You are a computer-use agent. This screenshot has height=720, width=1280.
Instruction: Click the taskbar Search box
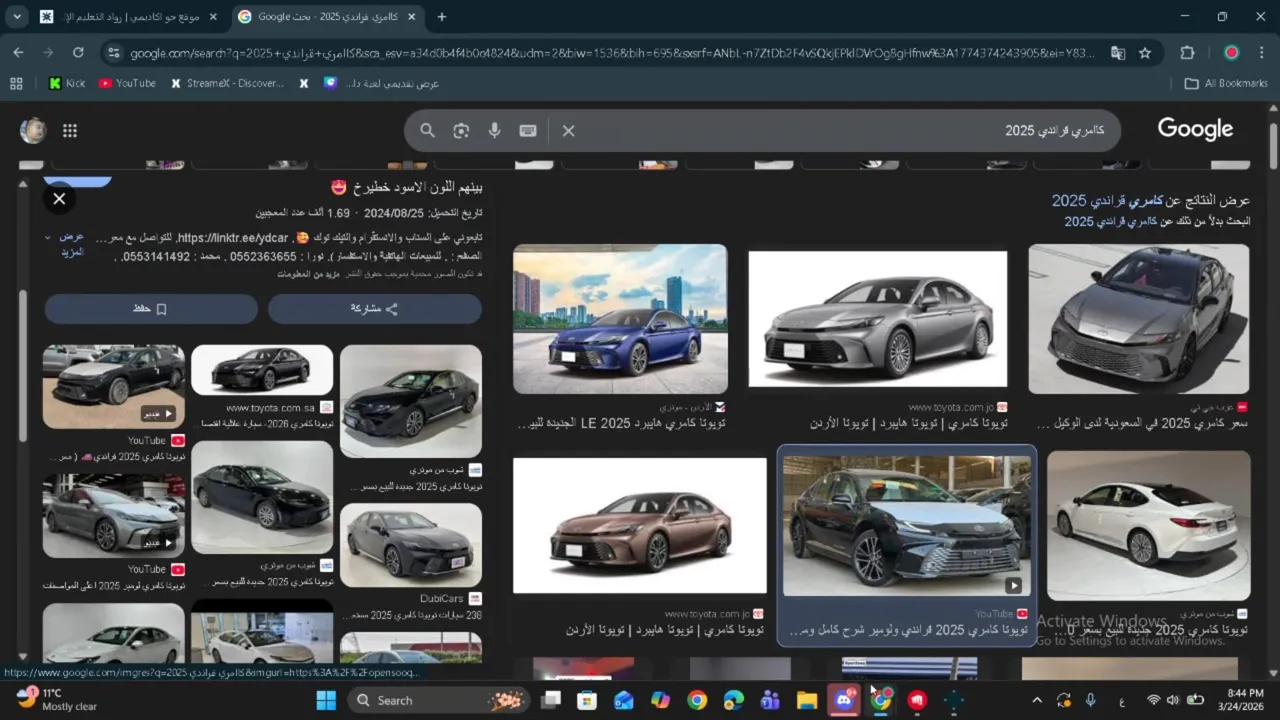440,700
